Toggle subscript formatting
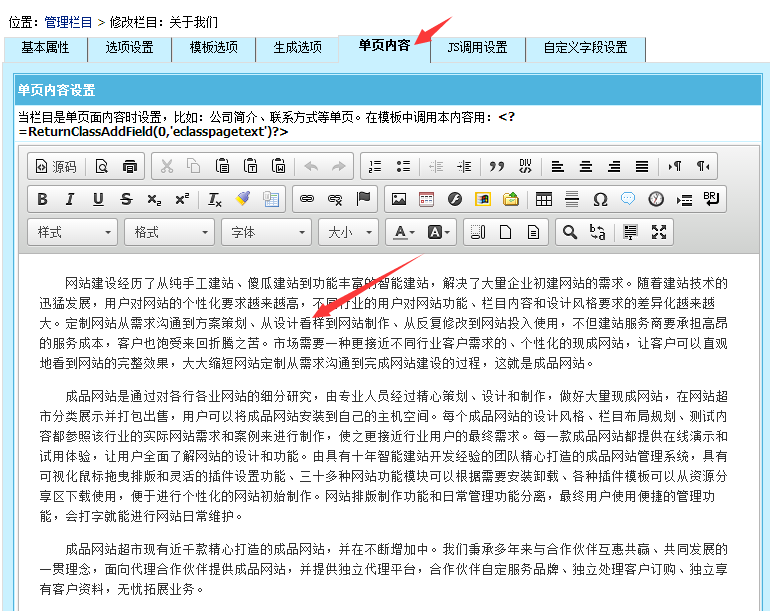Viewport: 770px width, 611px height. 154,199
